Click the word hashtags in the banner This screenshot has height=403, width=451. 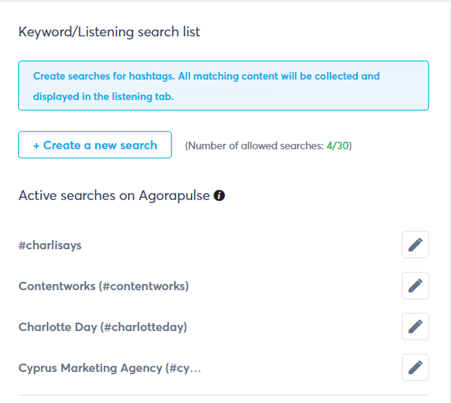(152, 76)
